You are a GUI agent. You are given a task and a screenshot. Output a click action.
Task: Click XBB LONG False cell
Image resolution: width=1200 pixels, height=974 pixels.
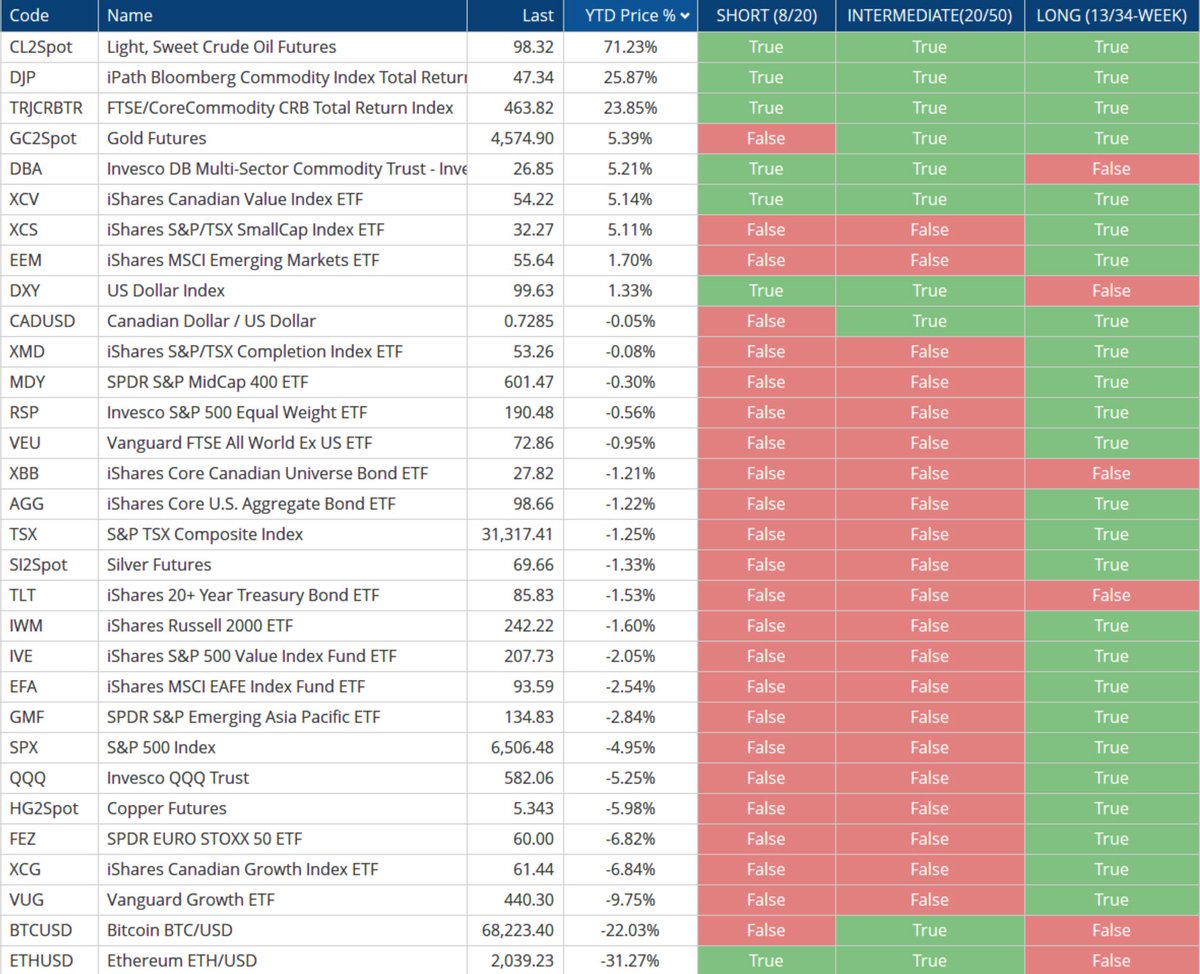point(1111,473)
